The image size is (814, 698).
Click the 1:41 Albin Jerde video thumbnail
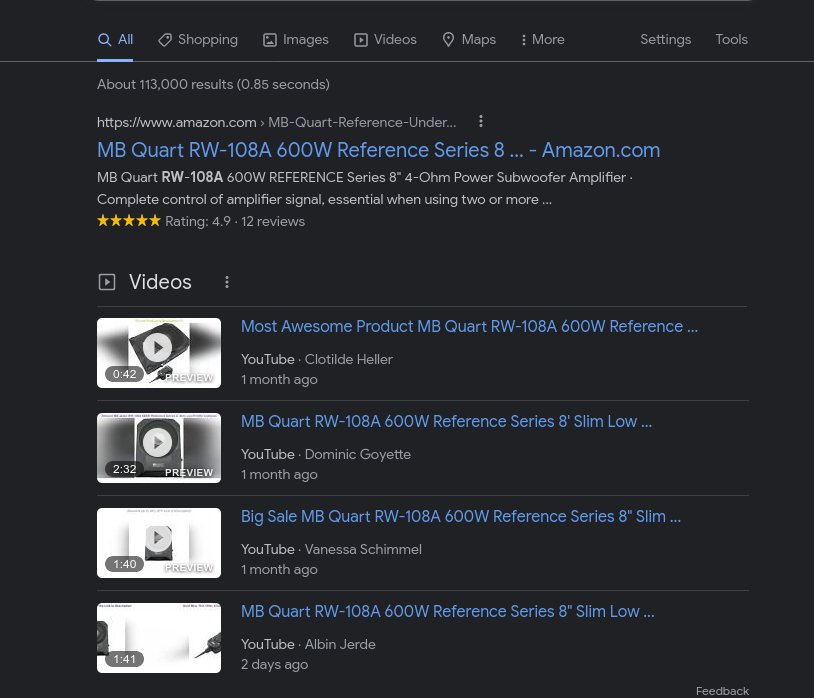click(x=159, y=638)
